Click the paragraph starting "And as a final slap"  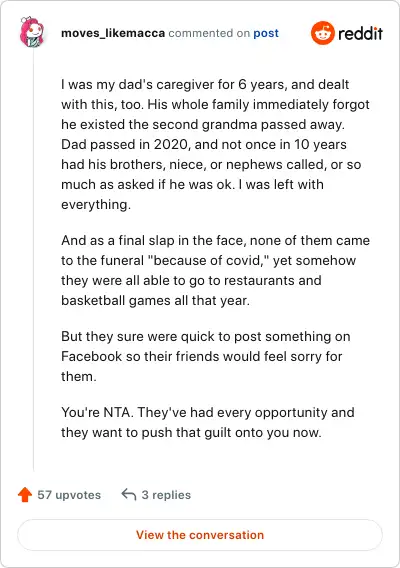pos(215,270)
